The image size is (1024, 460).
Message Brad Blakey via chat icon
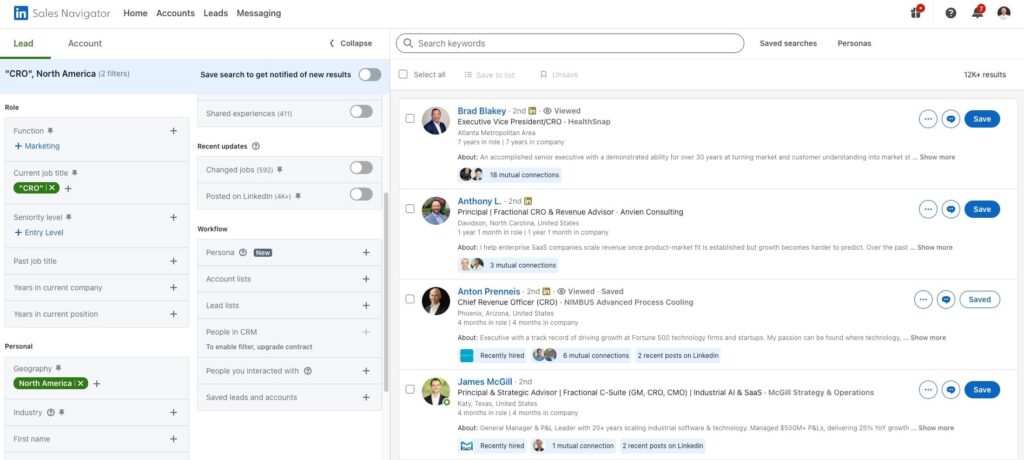pos(951,119)
